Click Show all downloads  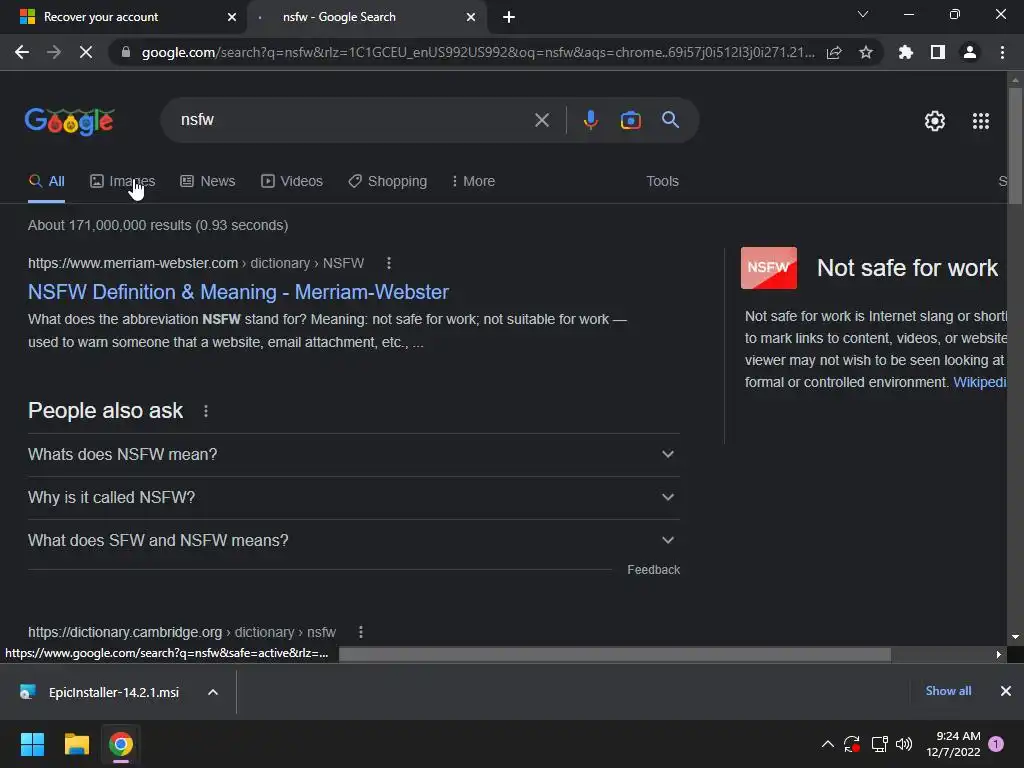click(x=948, y=691)
